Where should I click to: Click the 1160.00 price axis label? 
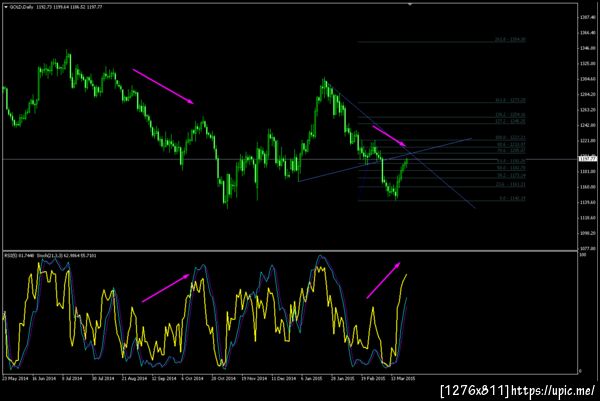pyautogui.click(x=587, y=187)
